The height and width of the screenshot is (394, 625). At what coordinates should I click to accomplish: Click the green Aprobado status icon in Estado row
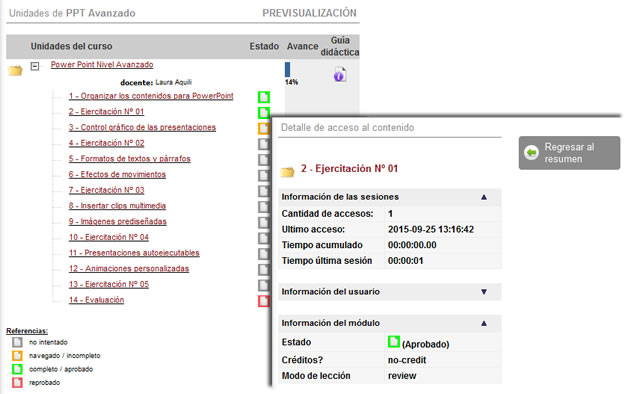(393, 342)
